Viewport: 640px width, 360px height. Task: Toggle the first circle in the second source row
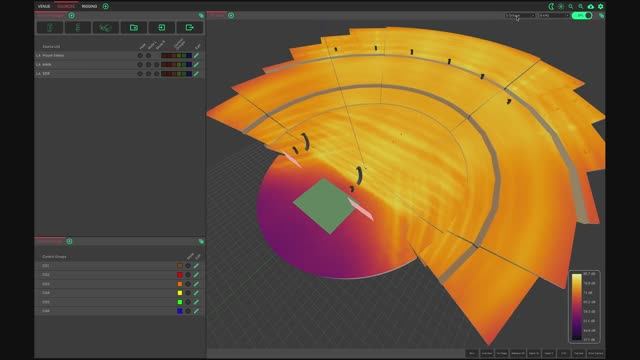click(140, 64)
